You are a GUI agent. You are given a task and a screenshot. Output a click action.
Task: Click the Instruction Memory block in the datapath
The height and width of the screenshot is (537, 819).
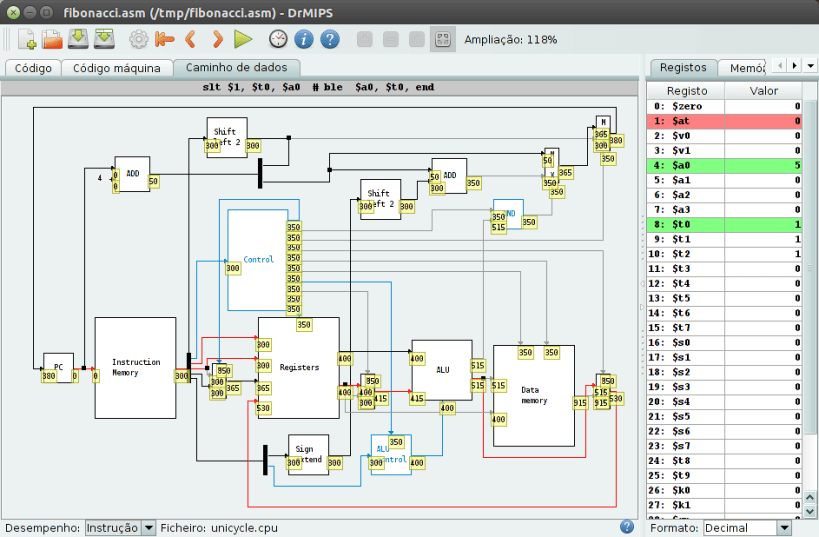[x=135, y=367]
